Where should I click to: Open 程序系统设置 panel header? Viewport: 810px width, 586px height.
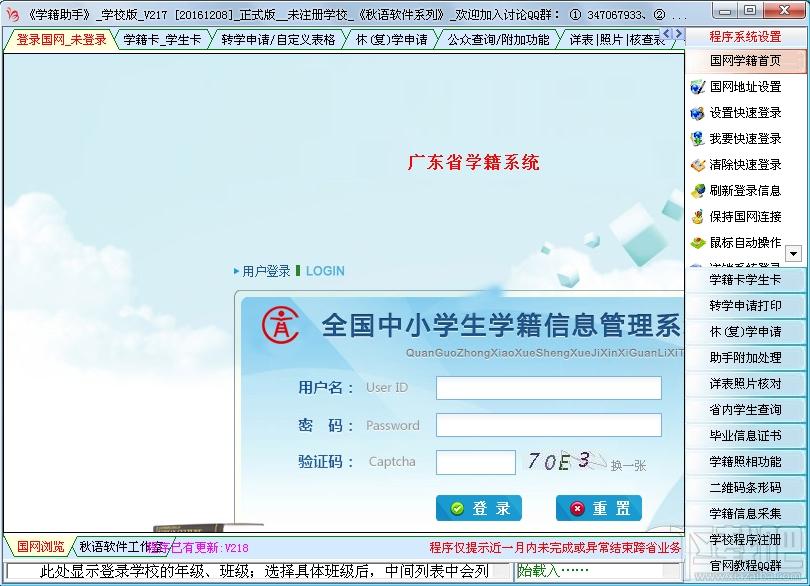point(745,37)
